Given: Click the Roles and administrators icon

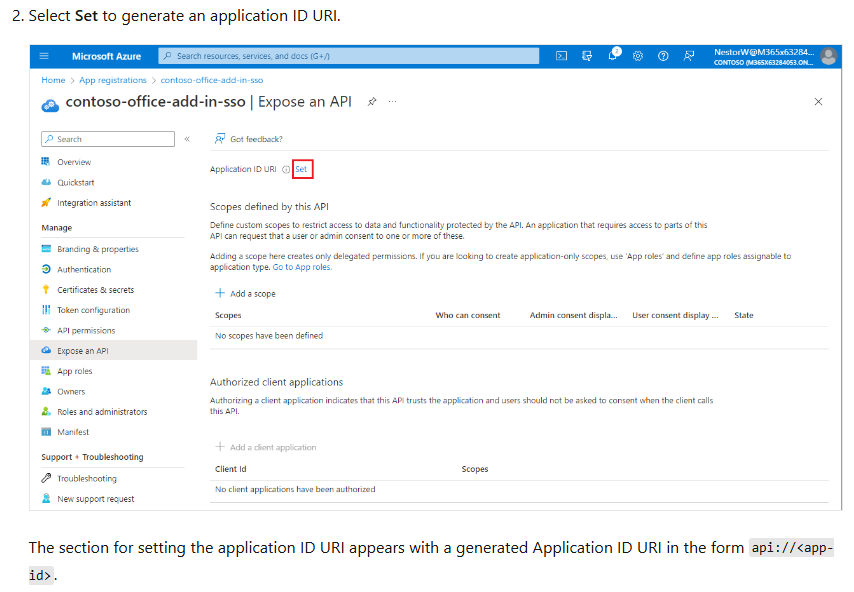Looking at the screenshot, I should 46,411.
